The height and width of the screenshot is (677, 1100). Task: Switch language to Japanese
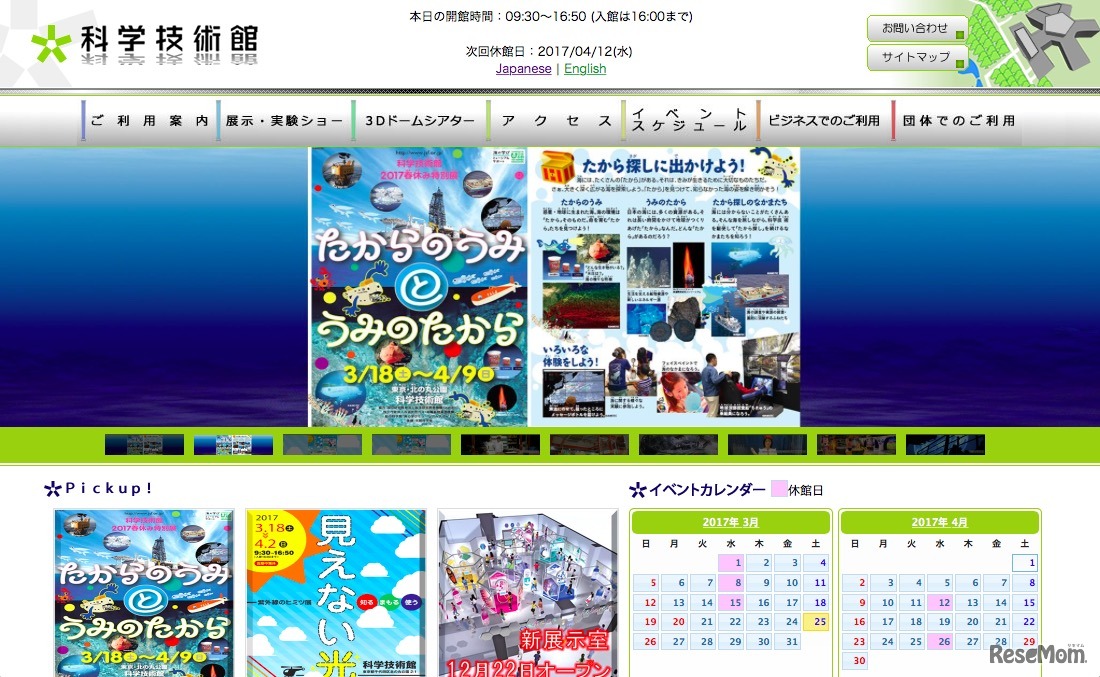coord(523,69)
